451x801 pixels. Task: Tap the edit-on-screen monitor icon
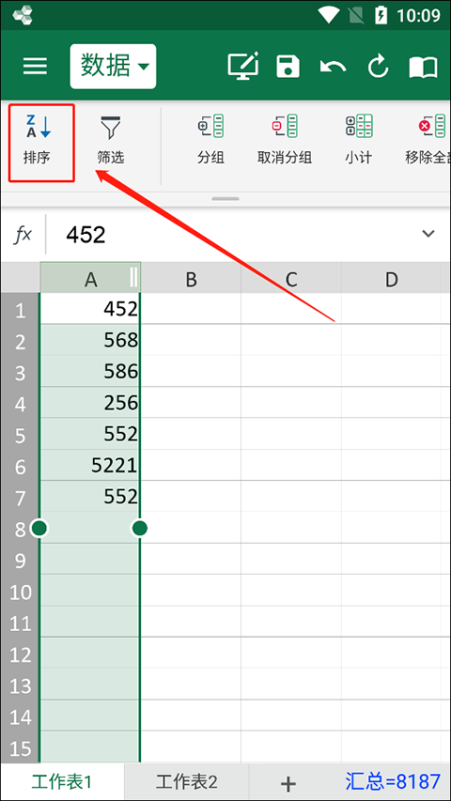click(243, 65)
